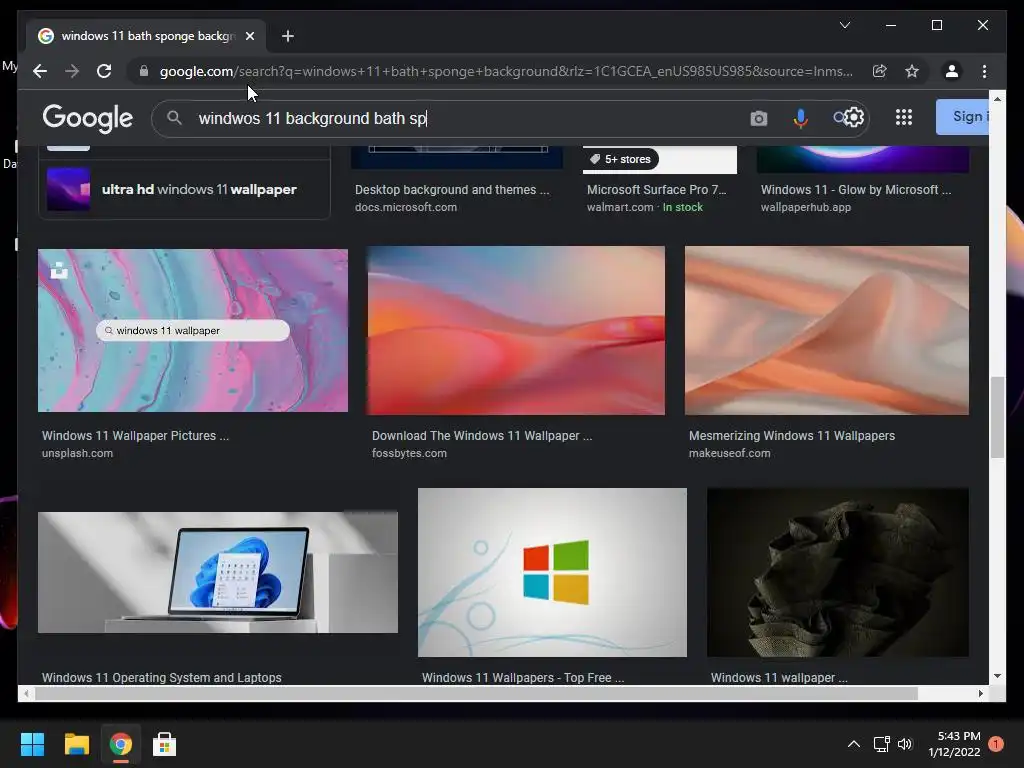This screenshot has height=768, width=1024.
Task: Open docs.microsoft.com source link
Action: pyautogui.click(x=406, y=207)
